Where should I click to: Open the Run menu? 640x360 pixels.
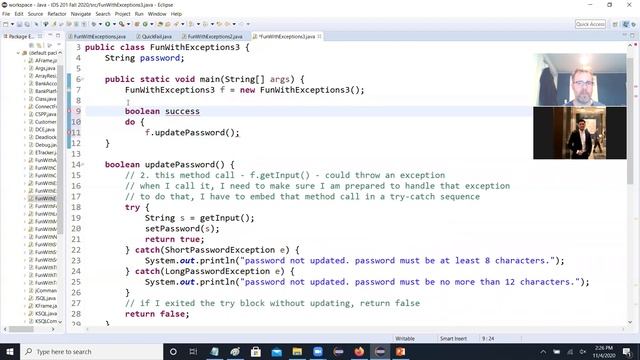click(x=139, y=14)
